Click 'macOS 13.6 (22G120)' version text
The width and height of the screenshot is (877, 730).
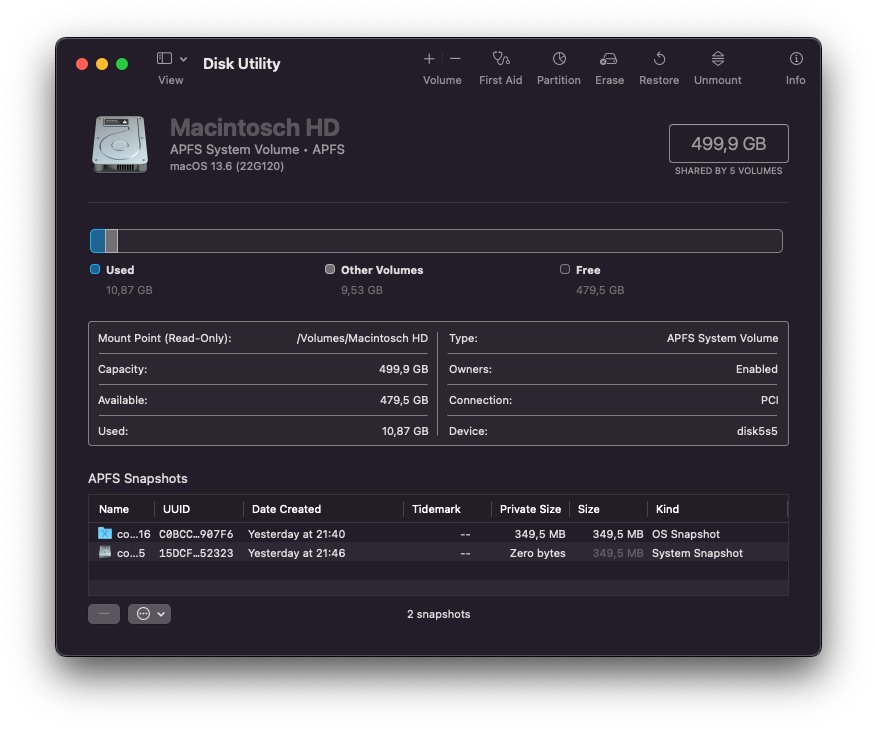pos(227,166)
